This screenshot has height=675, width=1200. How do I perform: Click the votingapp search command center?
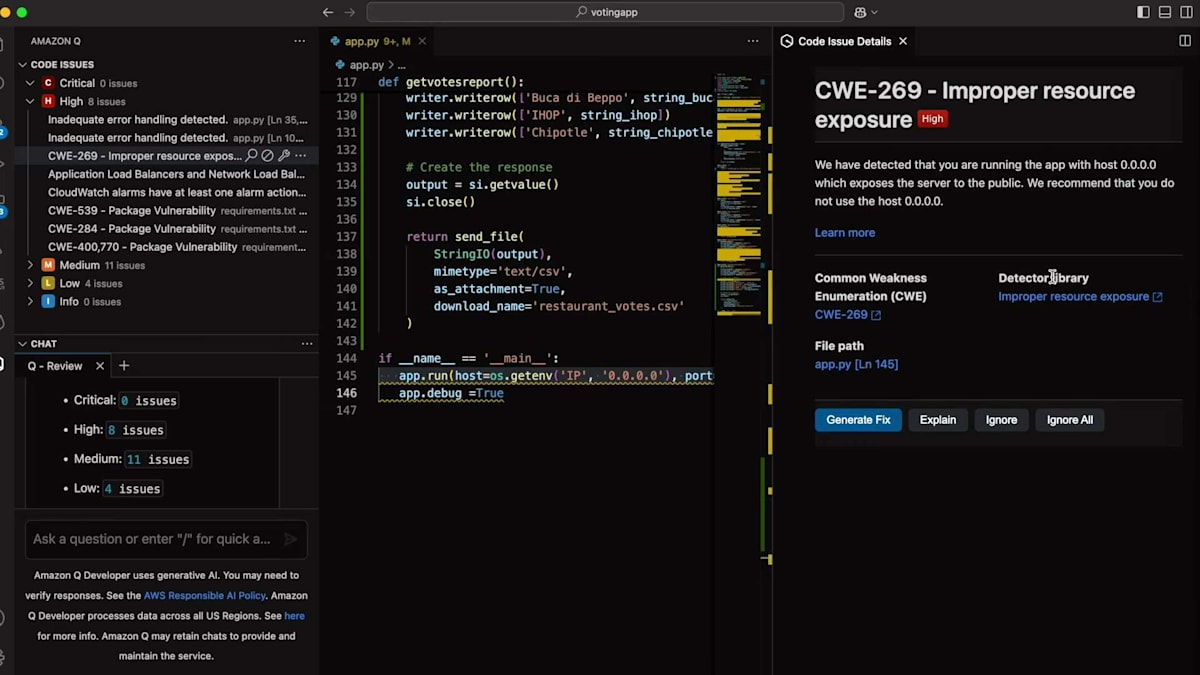[605, 12]
